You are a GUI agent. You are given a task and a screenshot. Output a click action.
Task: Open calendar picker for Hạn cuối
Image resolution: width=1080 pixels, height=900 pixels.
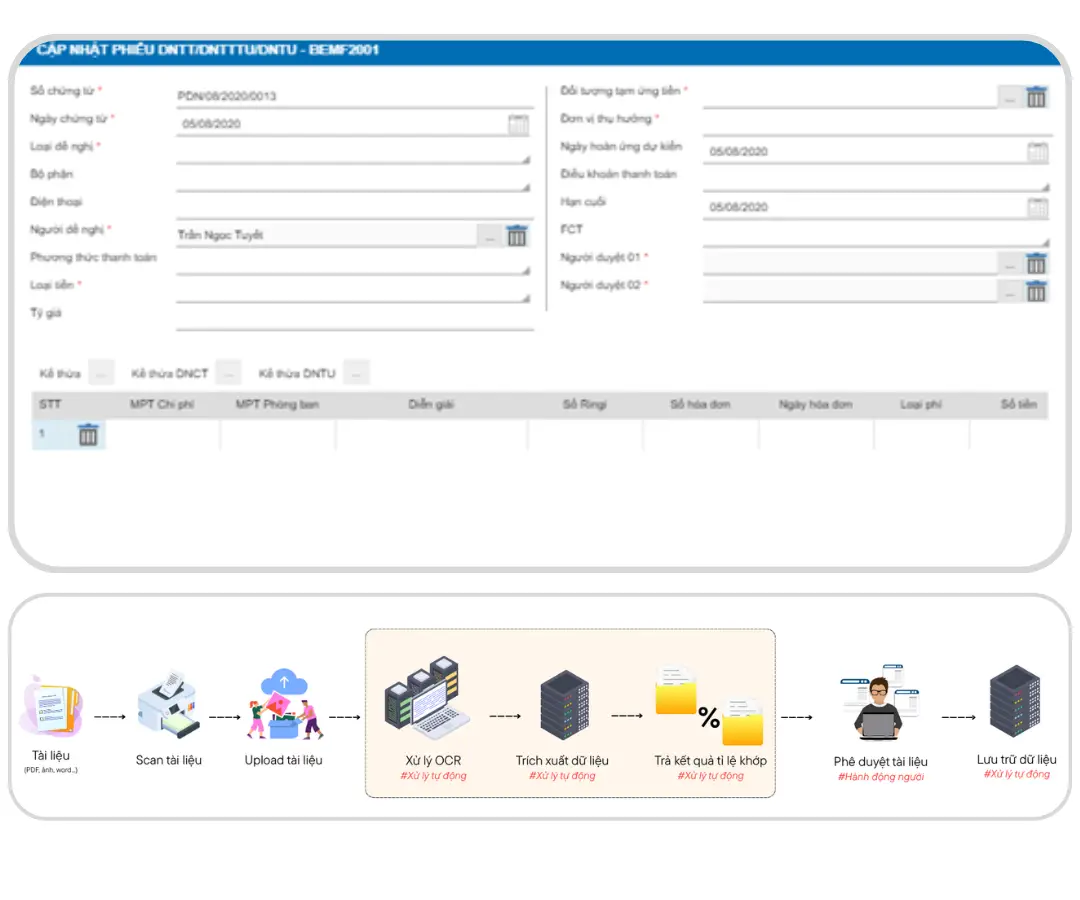pyautogui.click(x=1038, y=208)
